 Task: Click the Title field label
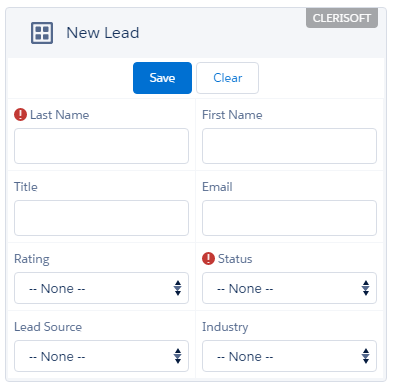(x=26, y=187)
